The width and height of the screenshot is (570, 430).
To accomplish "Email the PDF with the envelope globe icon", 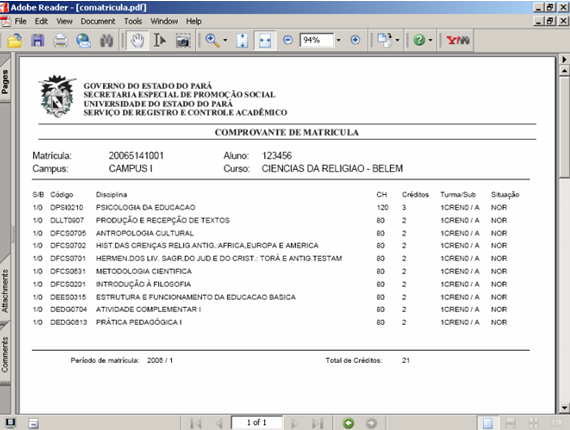I will tap(83, 40).
